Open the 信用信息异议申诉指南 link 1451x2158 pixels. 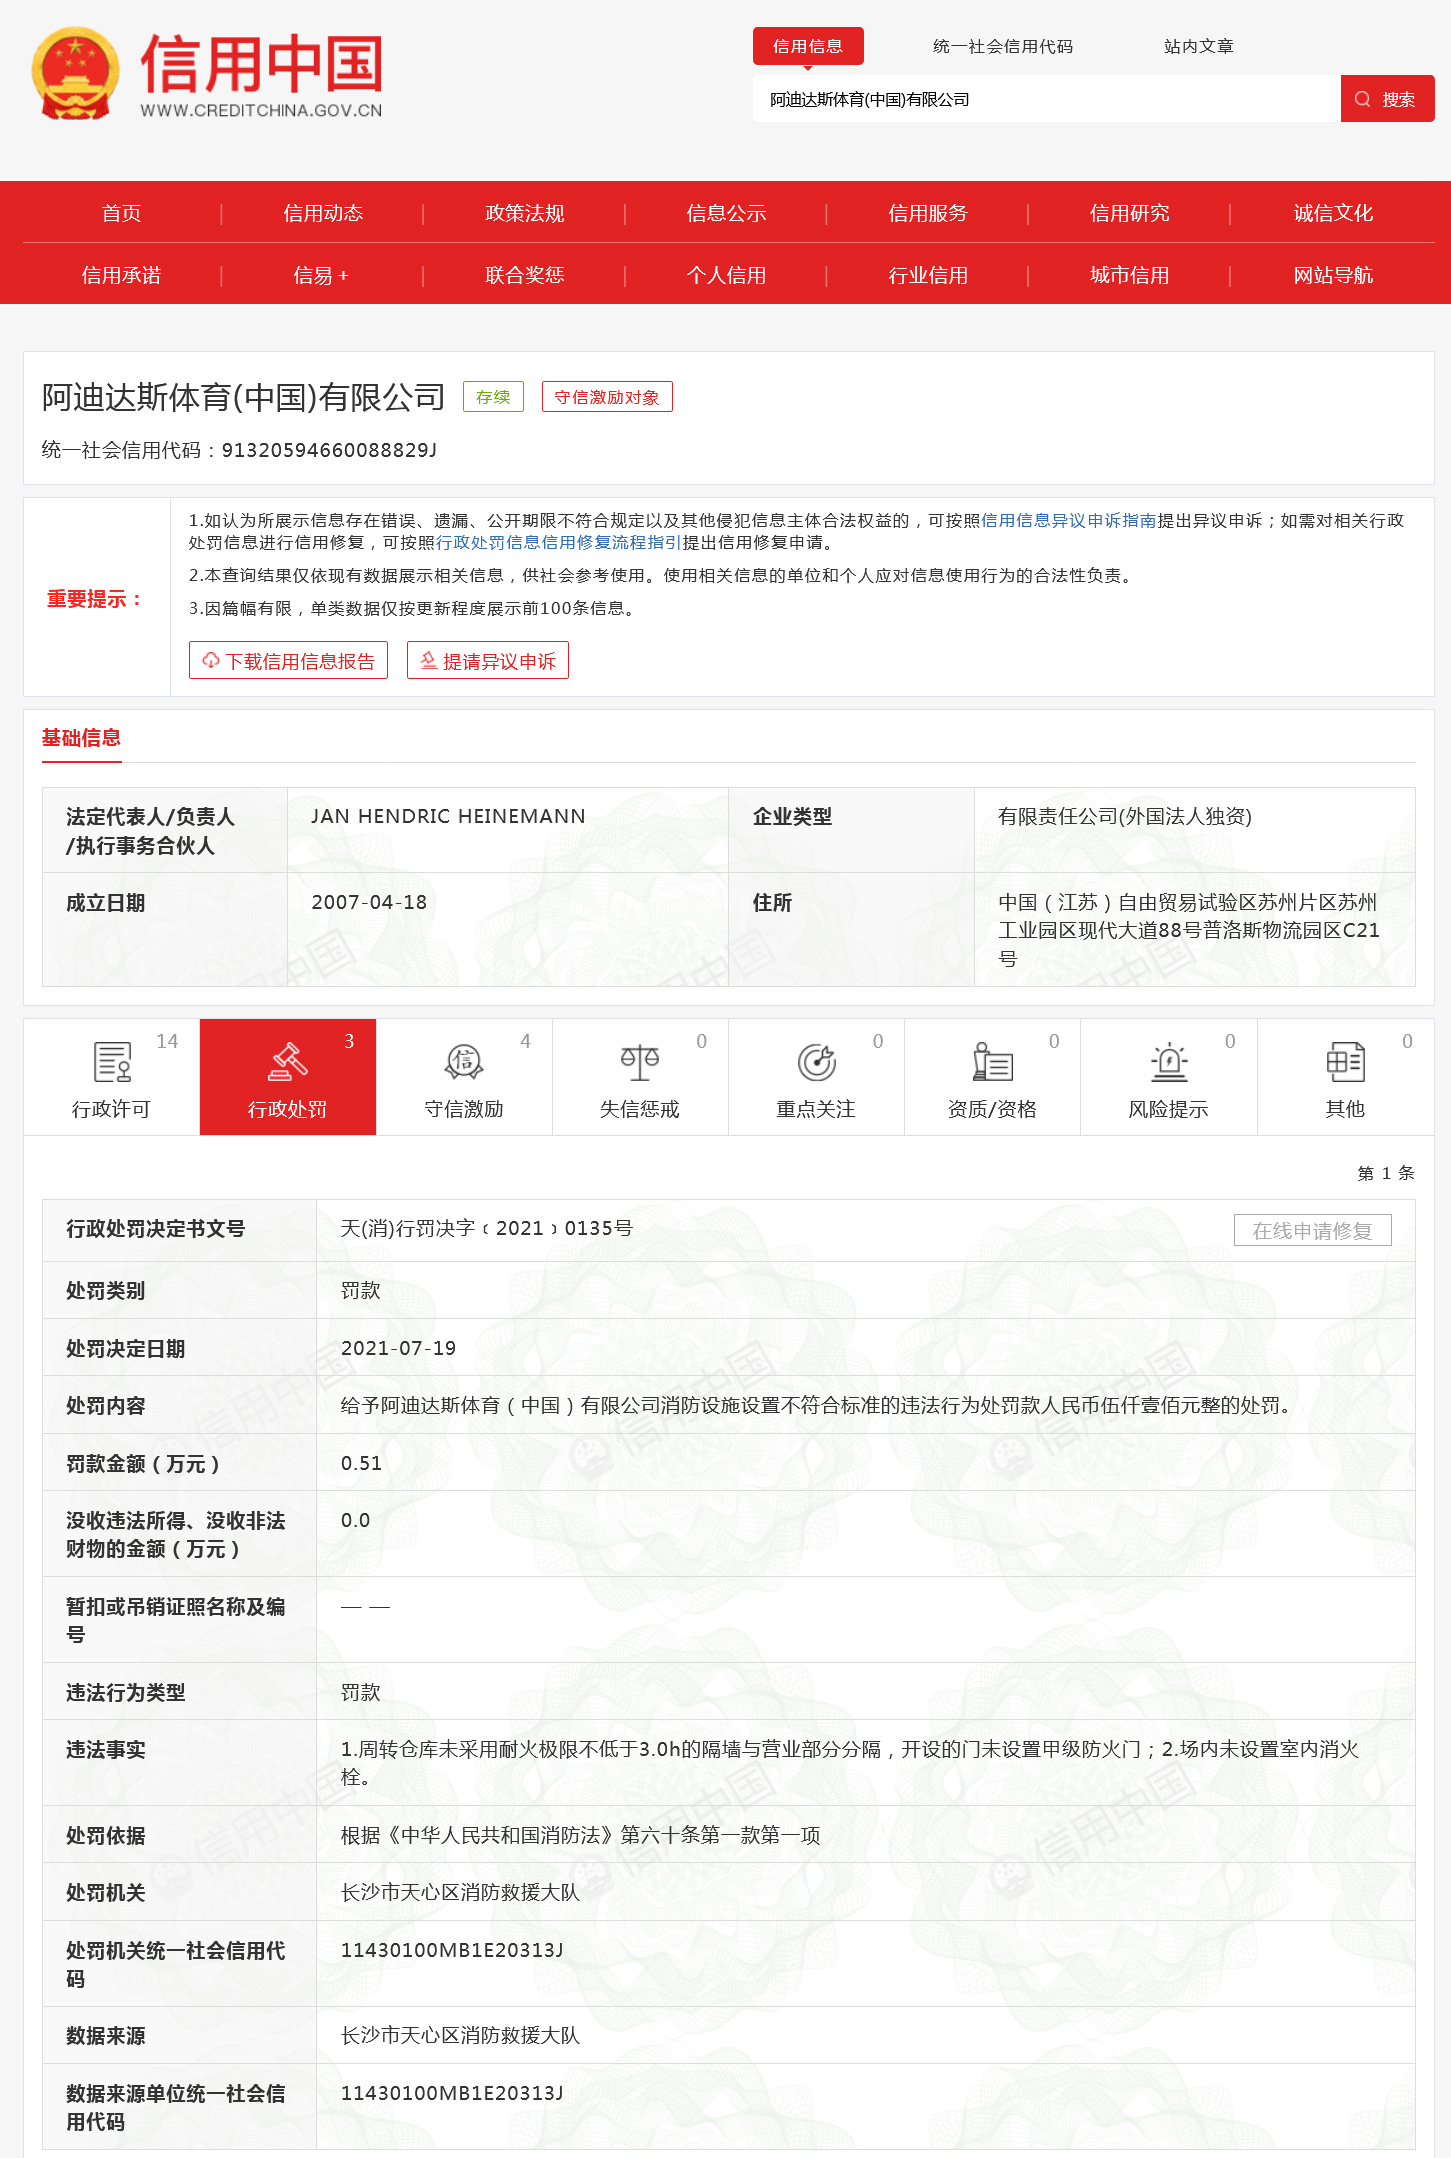[x=1068, y=520]
